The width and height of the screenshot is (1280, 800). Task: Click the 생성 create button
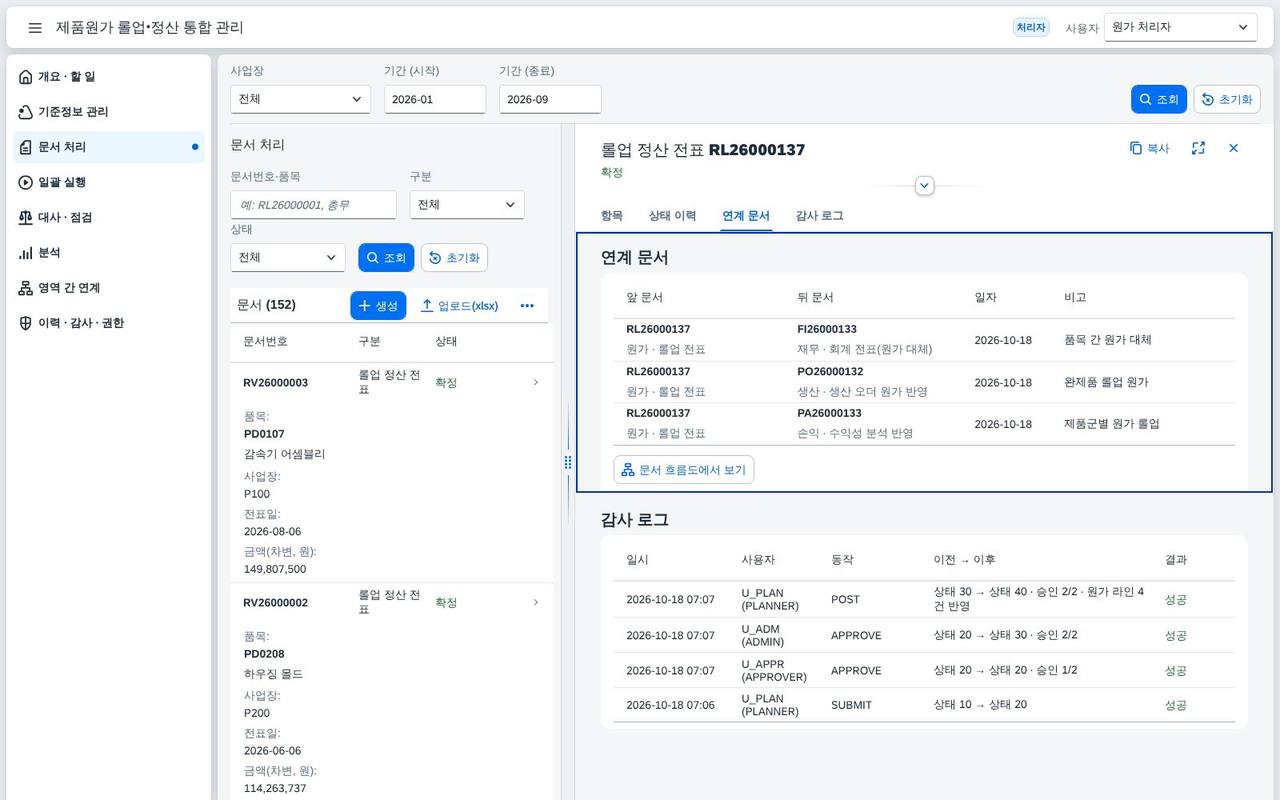378,306
